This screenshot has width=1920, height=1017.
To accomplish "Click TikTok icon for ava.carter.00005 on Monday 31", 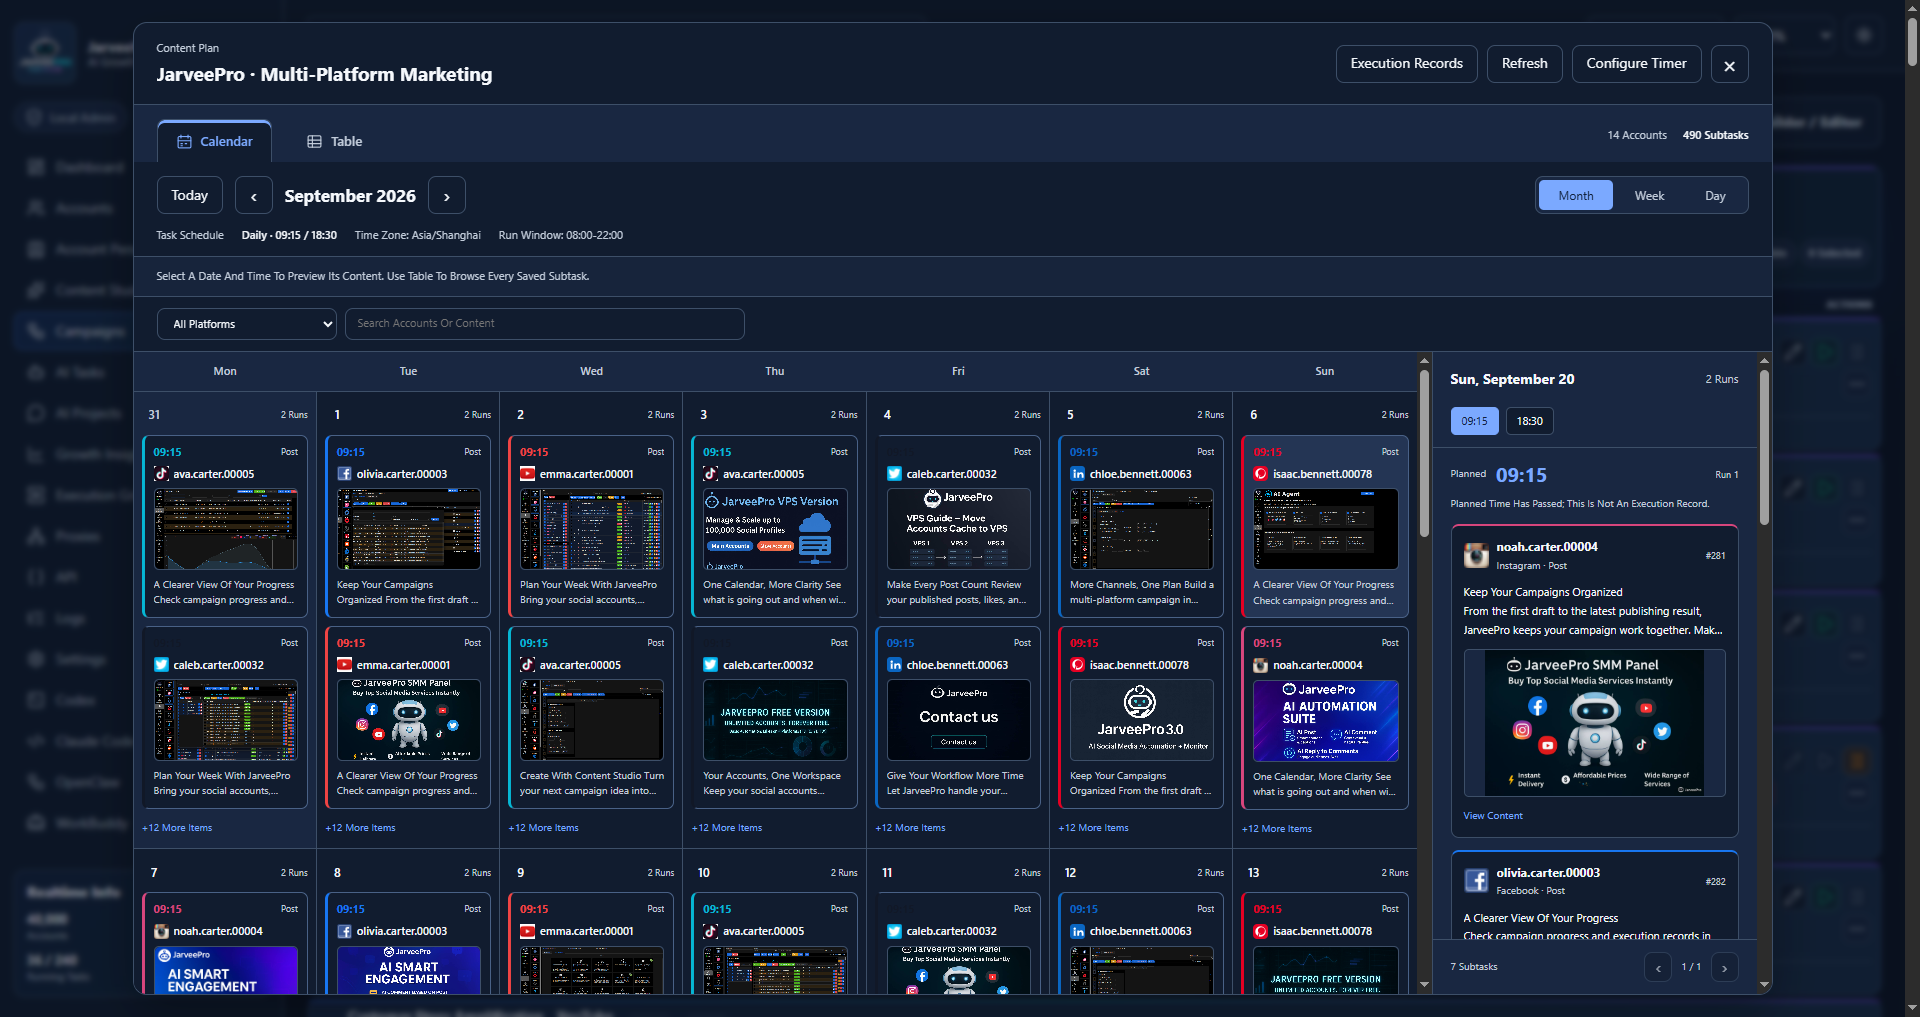I will pos(161,474).
